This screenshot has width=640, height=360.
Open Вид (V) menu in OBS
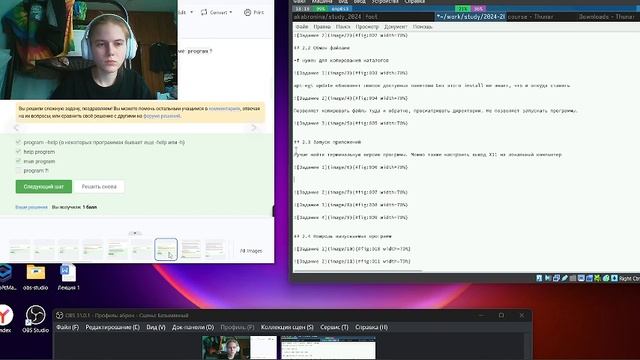tap(156, 327)
